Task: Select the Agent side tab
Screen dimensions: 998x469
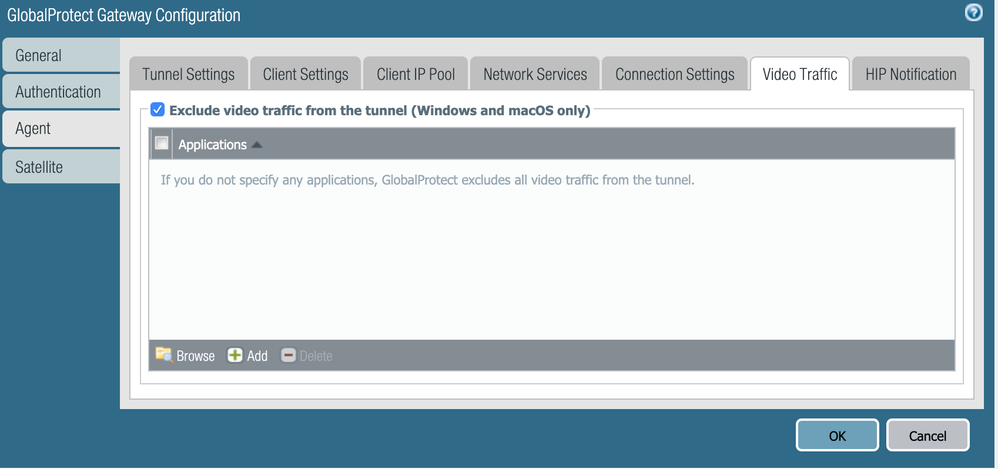Action: tap(61, 129)
